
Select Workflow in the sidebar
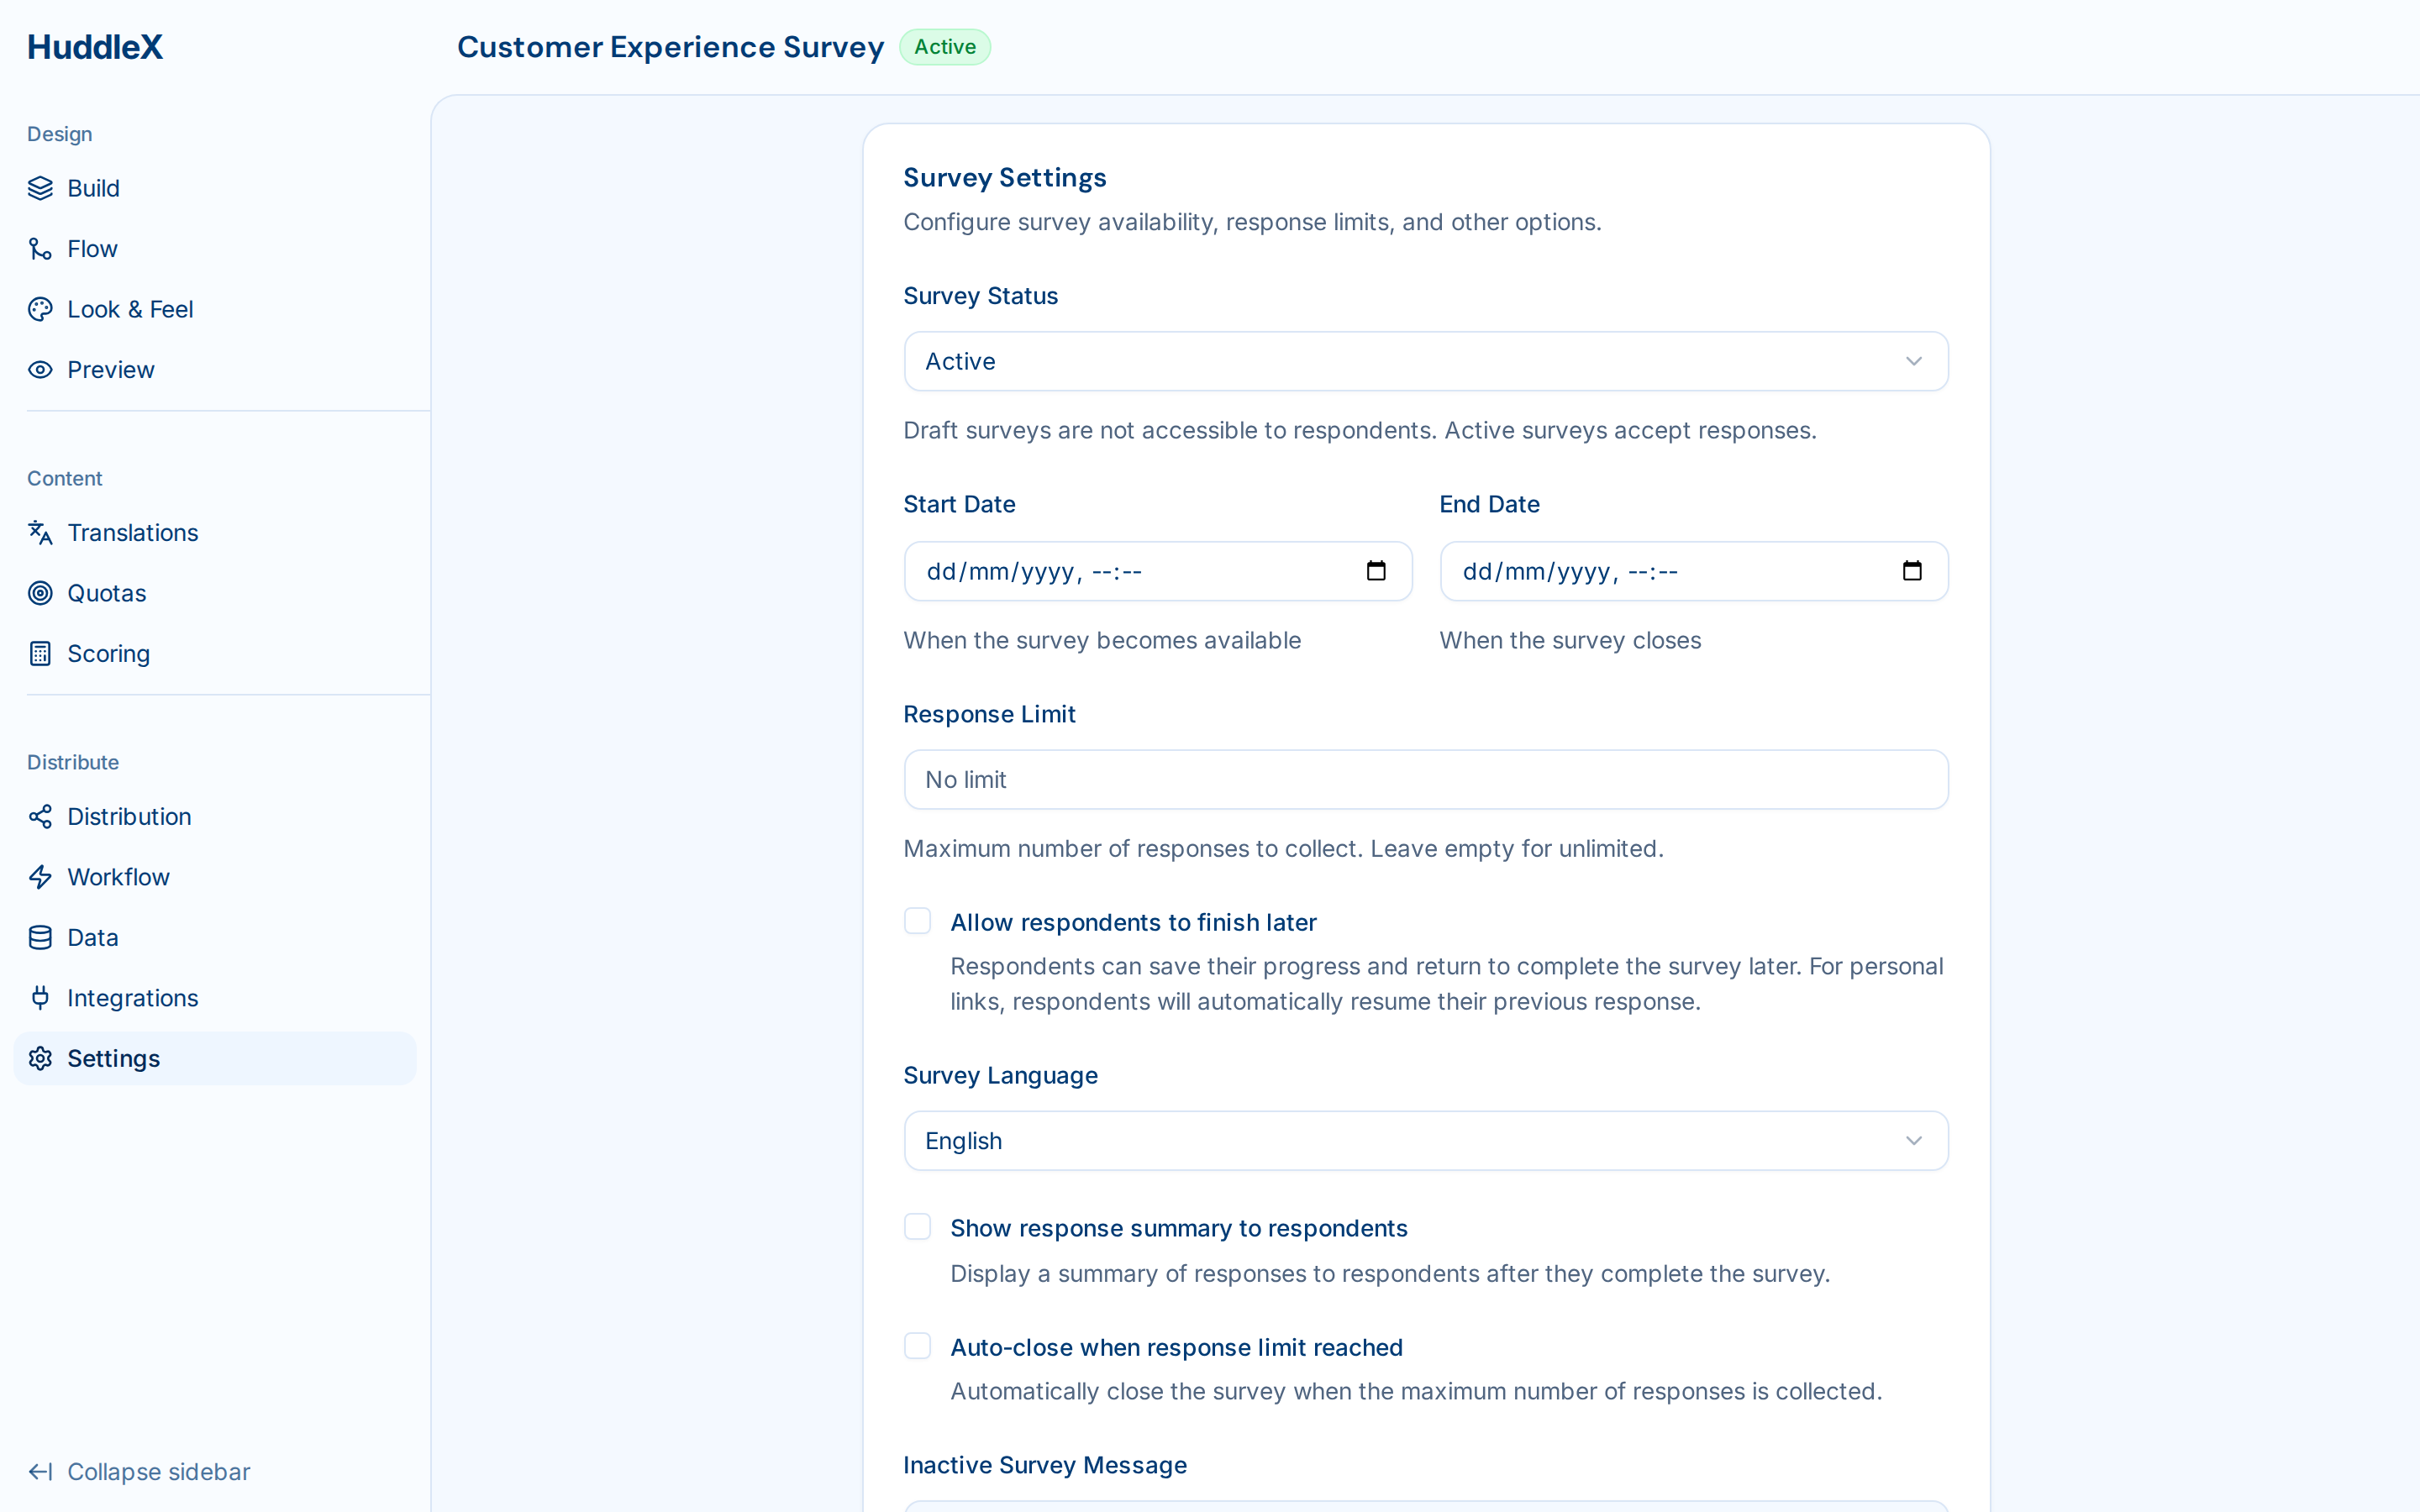(215, 877)
